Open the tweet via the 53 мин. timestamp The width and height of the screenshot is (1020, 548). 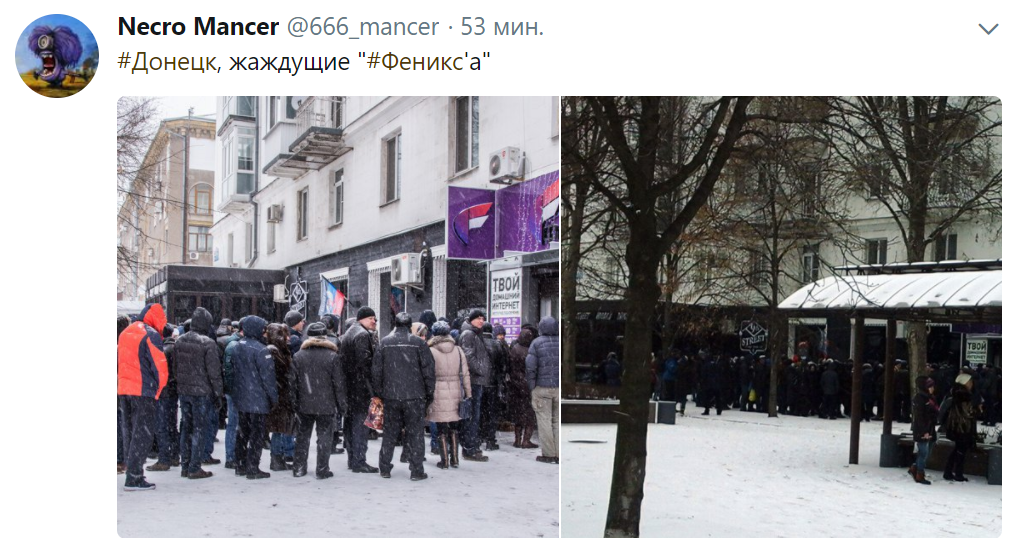click(502, 27)
